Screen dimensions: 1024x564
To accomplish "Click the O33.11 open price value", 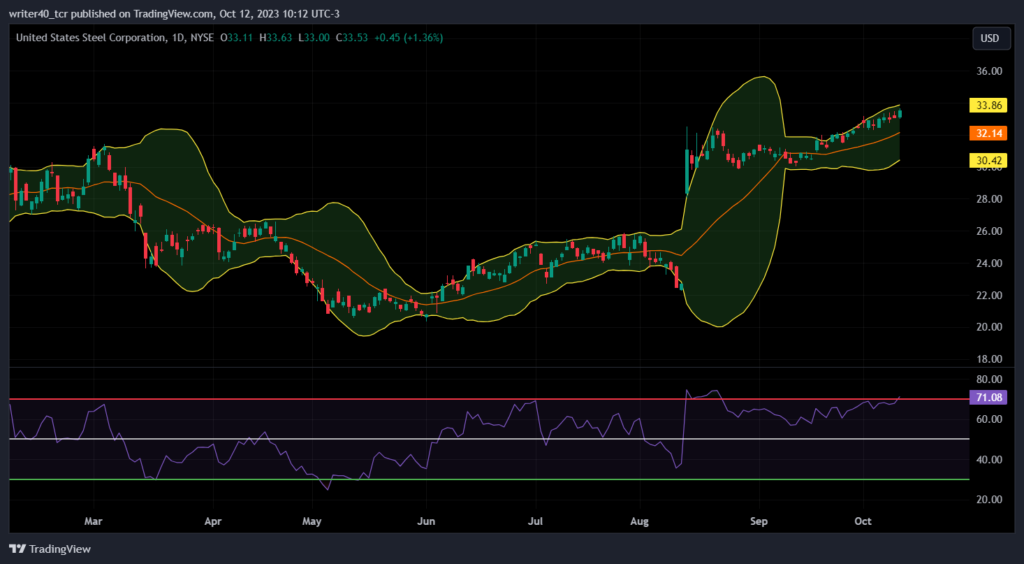I will [237, 38].
